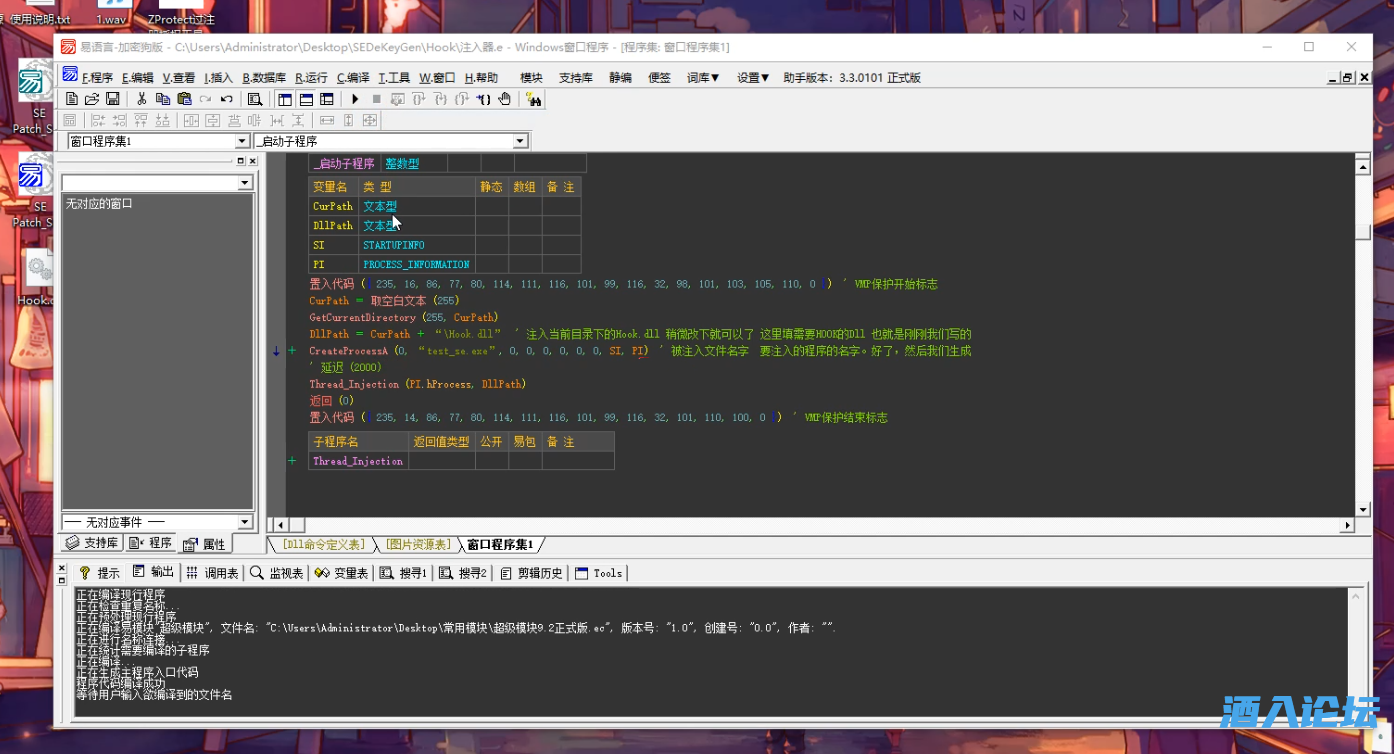
Task: Toggle the left work panel layout button
Action: (x=285, y=99)
